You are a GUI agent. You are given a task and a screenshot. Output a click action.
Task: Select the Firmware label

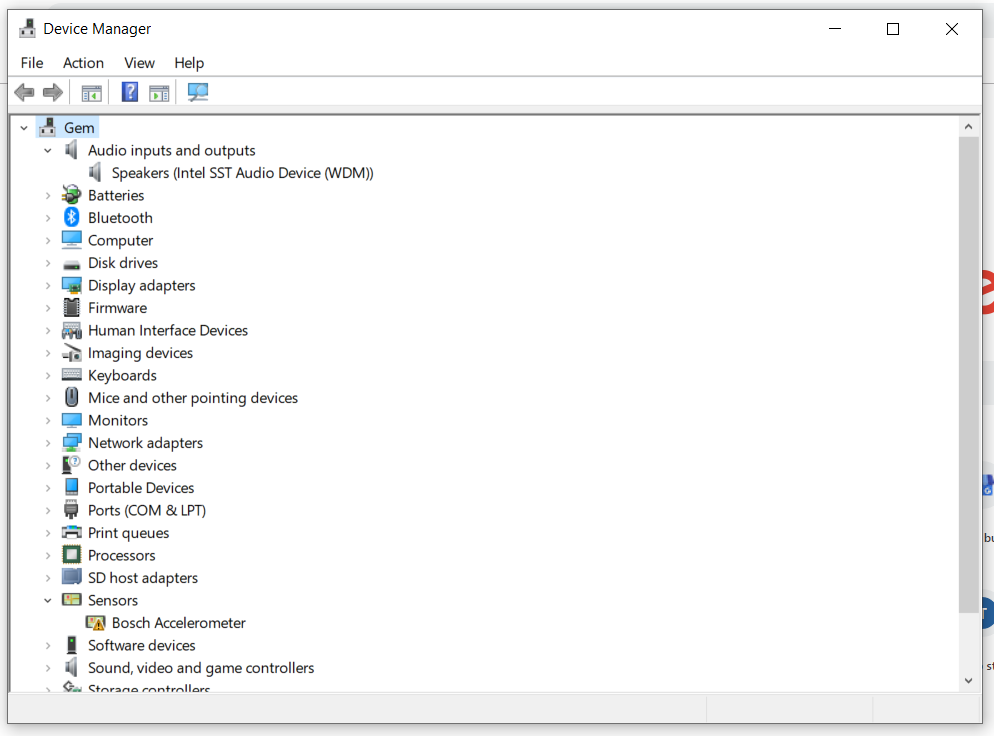[117, 307]
